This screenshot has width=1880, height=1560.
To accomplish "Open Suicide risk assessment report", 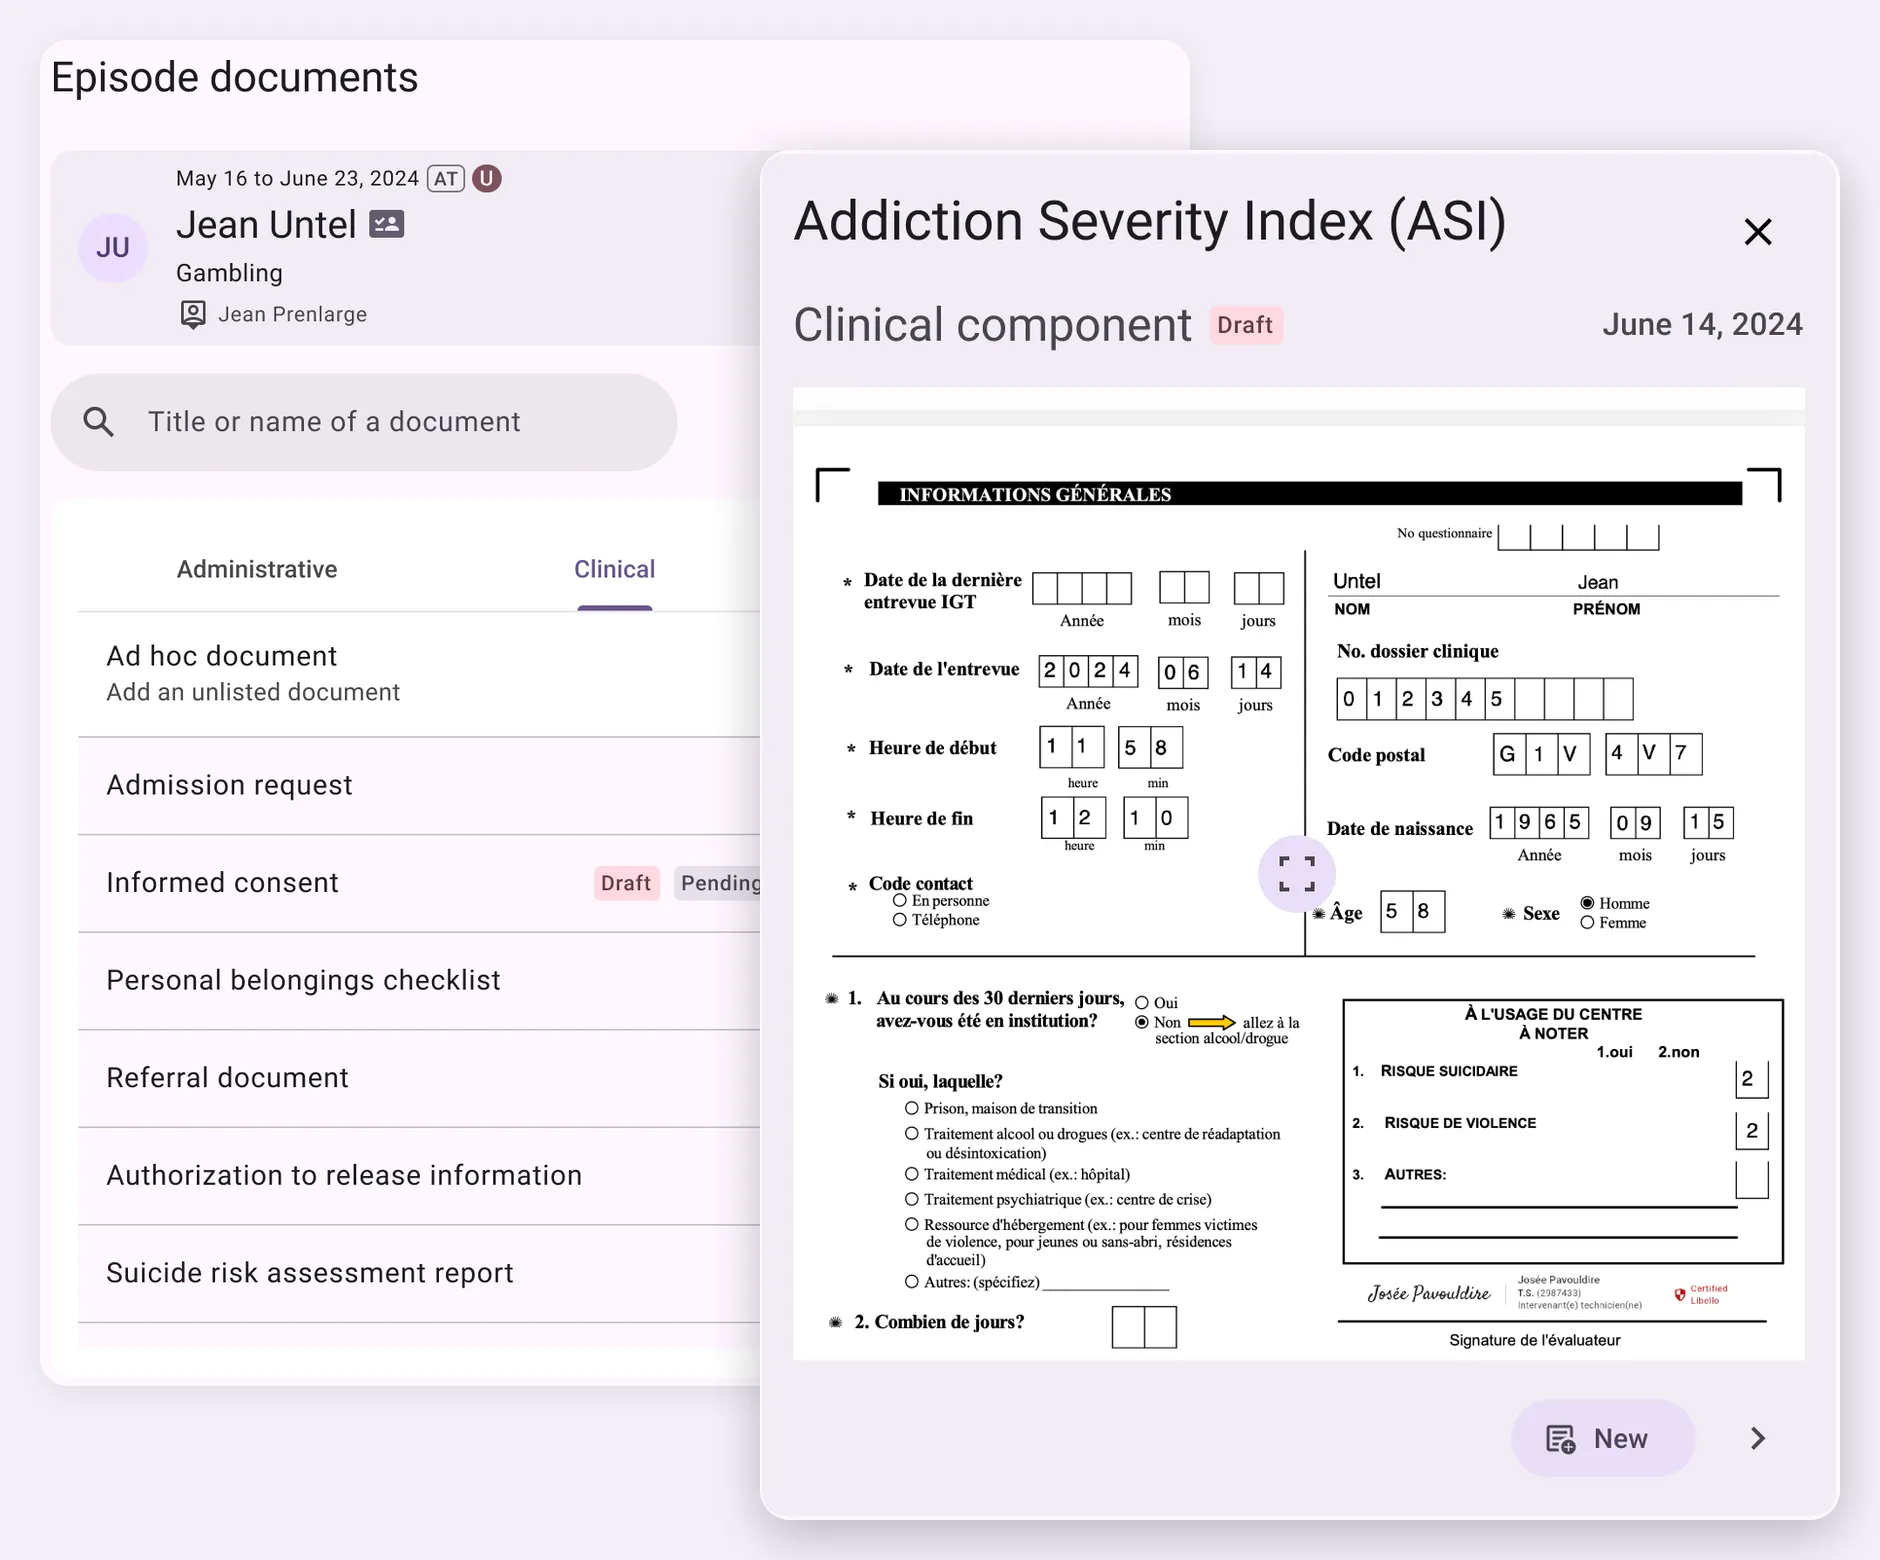I will point(419,1273).
